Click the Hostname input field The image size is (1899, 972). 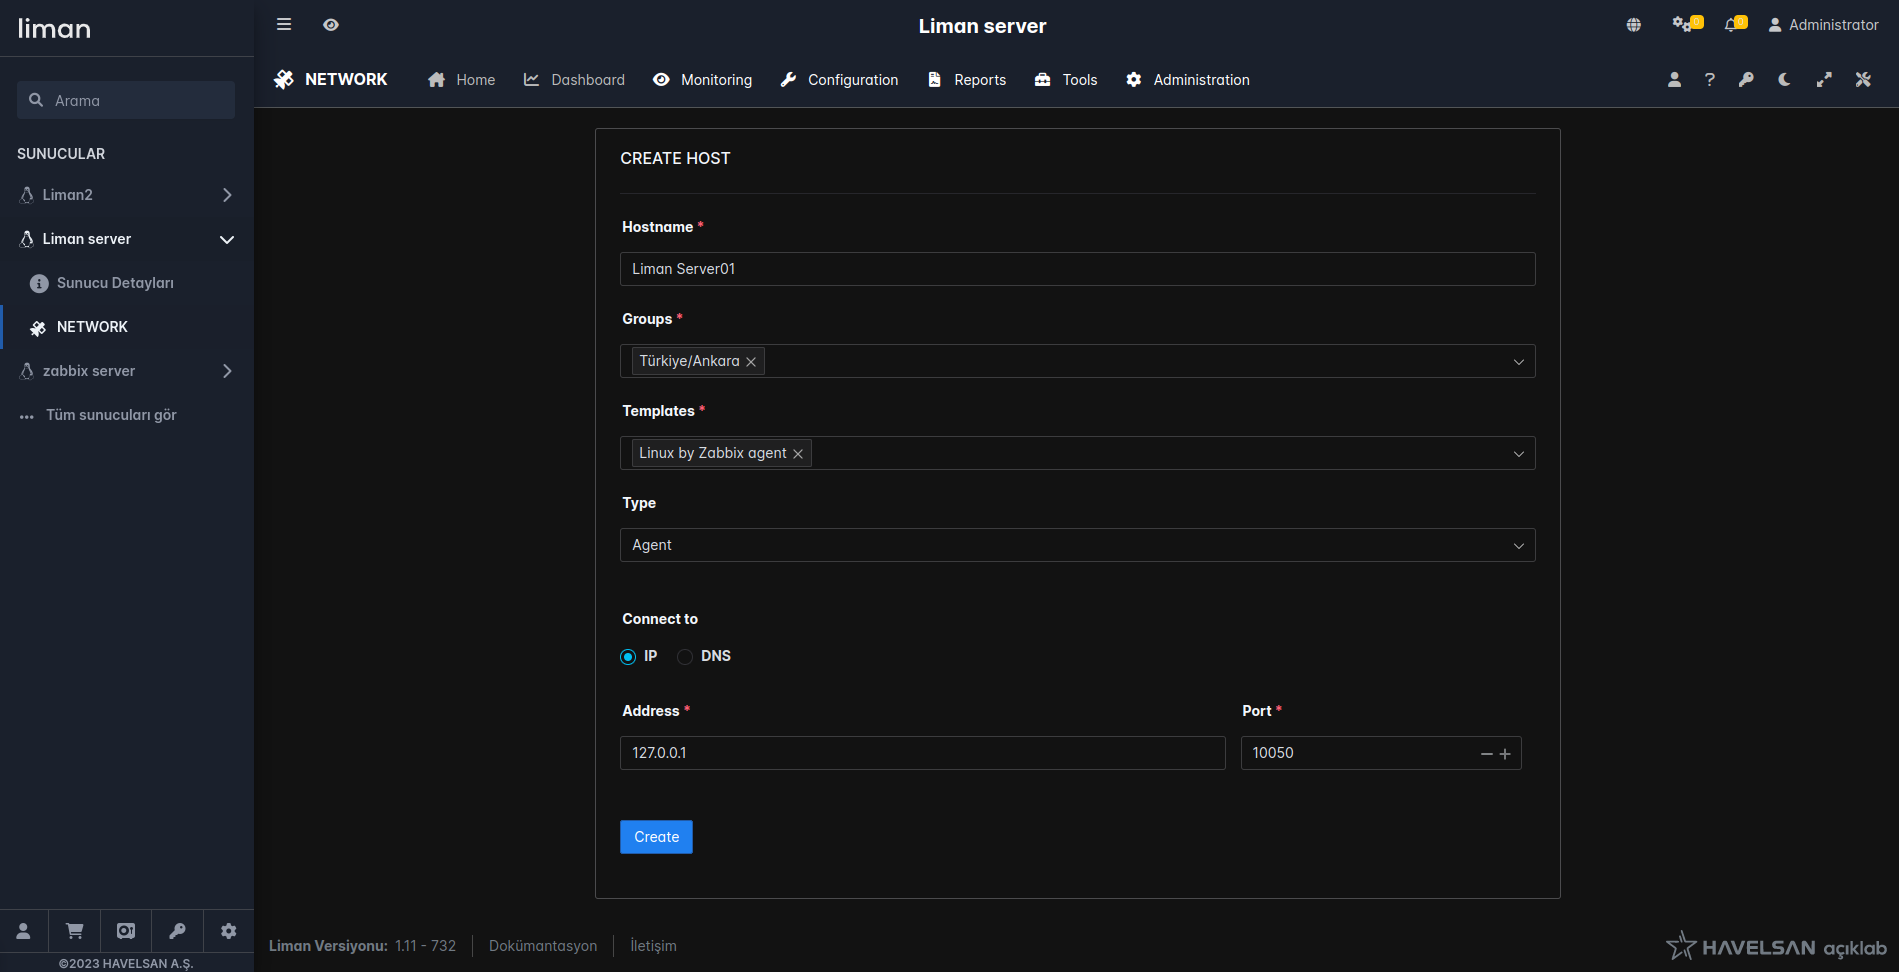click(1078, 269)
